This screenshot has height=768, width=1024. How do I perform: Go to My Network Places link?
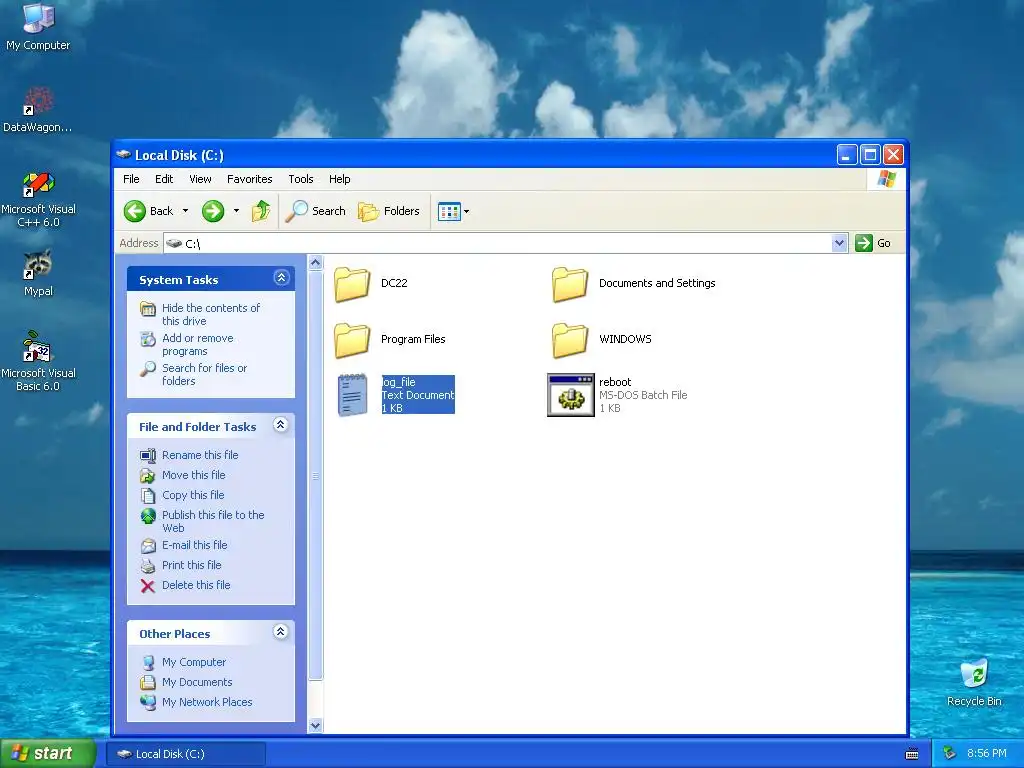pos(207,703)
